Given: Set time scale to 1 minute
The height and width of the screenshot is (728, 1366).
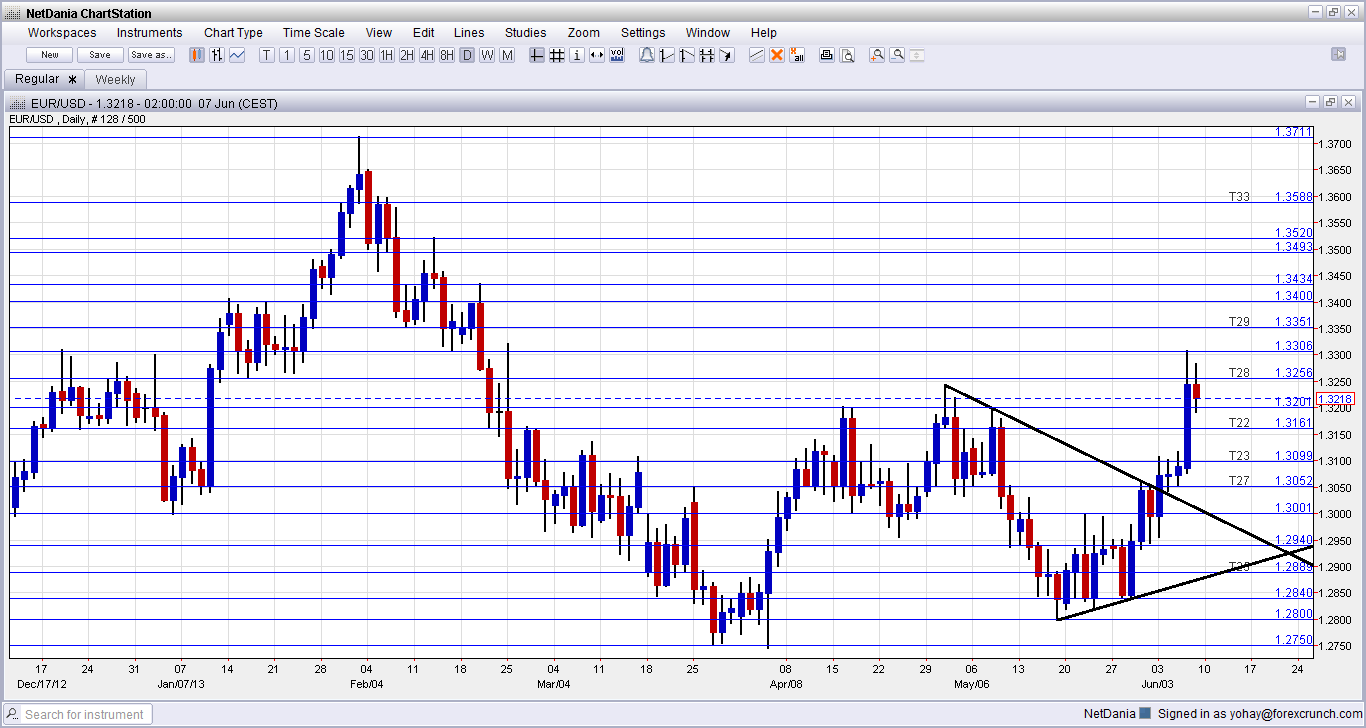Looking at the screenshot, I should pyautogui.click(x=287, y=55).
